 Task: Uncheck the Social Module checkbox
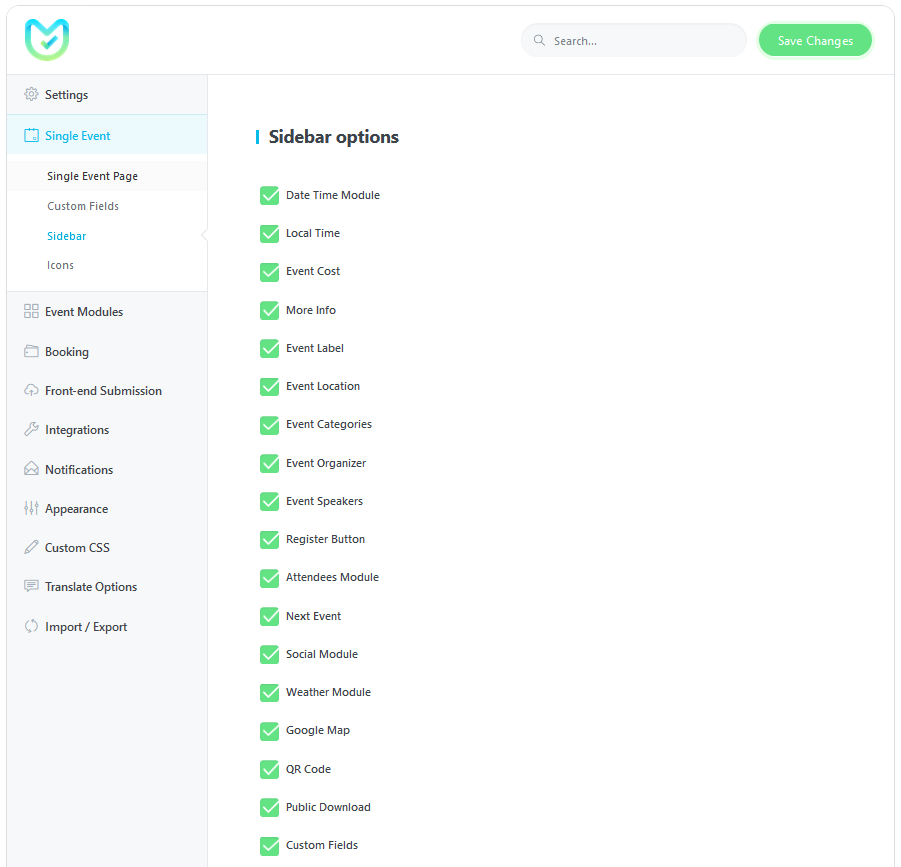[x=269, y=654]
